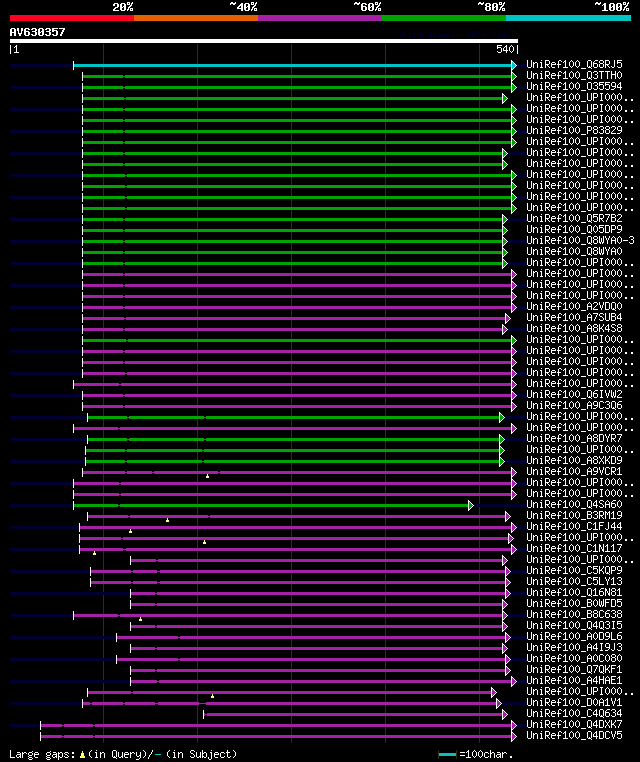This screenshot has width=640, height=762.
Task: Open hit UniRef100_Q5R7B2
Action: [x=574, y=218]
